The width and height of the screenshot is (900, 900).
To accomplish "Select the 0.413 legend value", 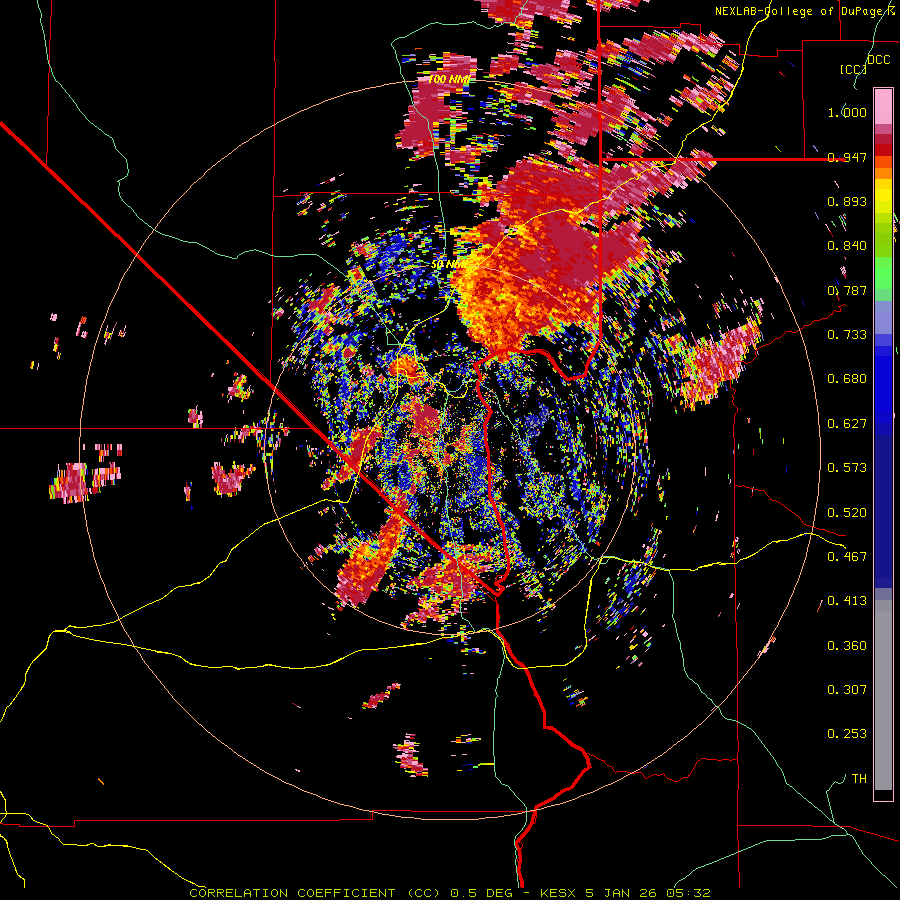I will click(x=847, y=601).
